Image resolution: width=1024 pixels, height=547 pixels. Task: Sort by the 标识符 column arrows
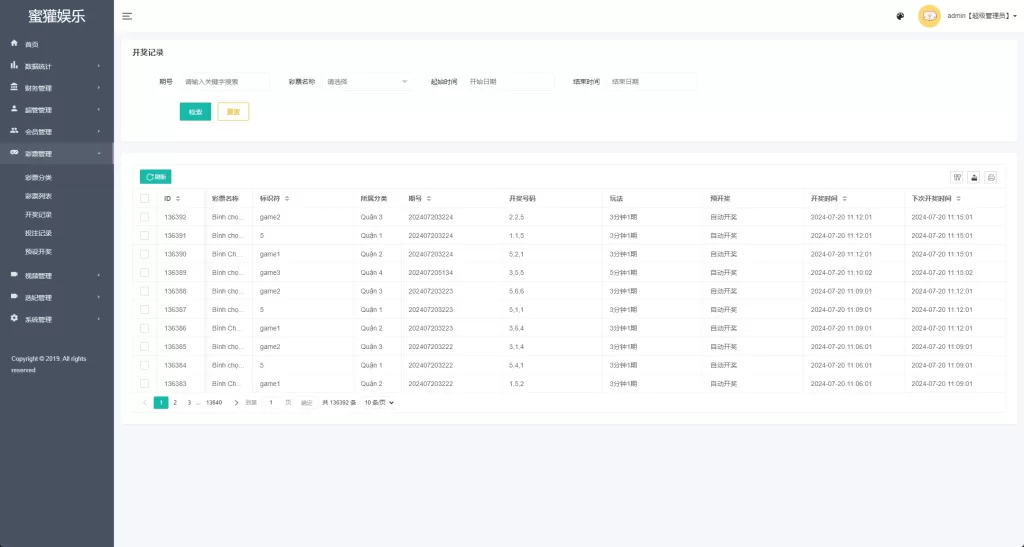click(x=287, y=198)
